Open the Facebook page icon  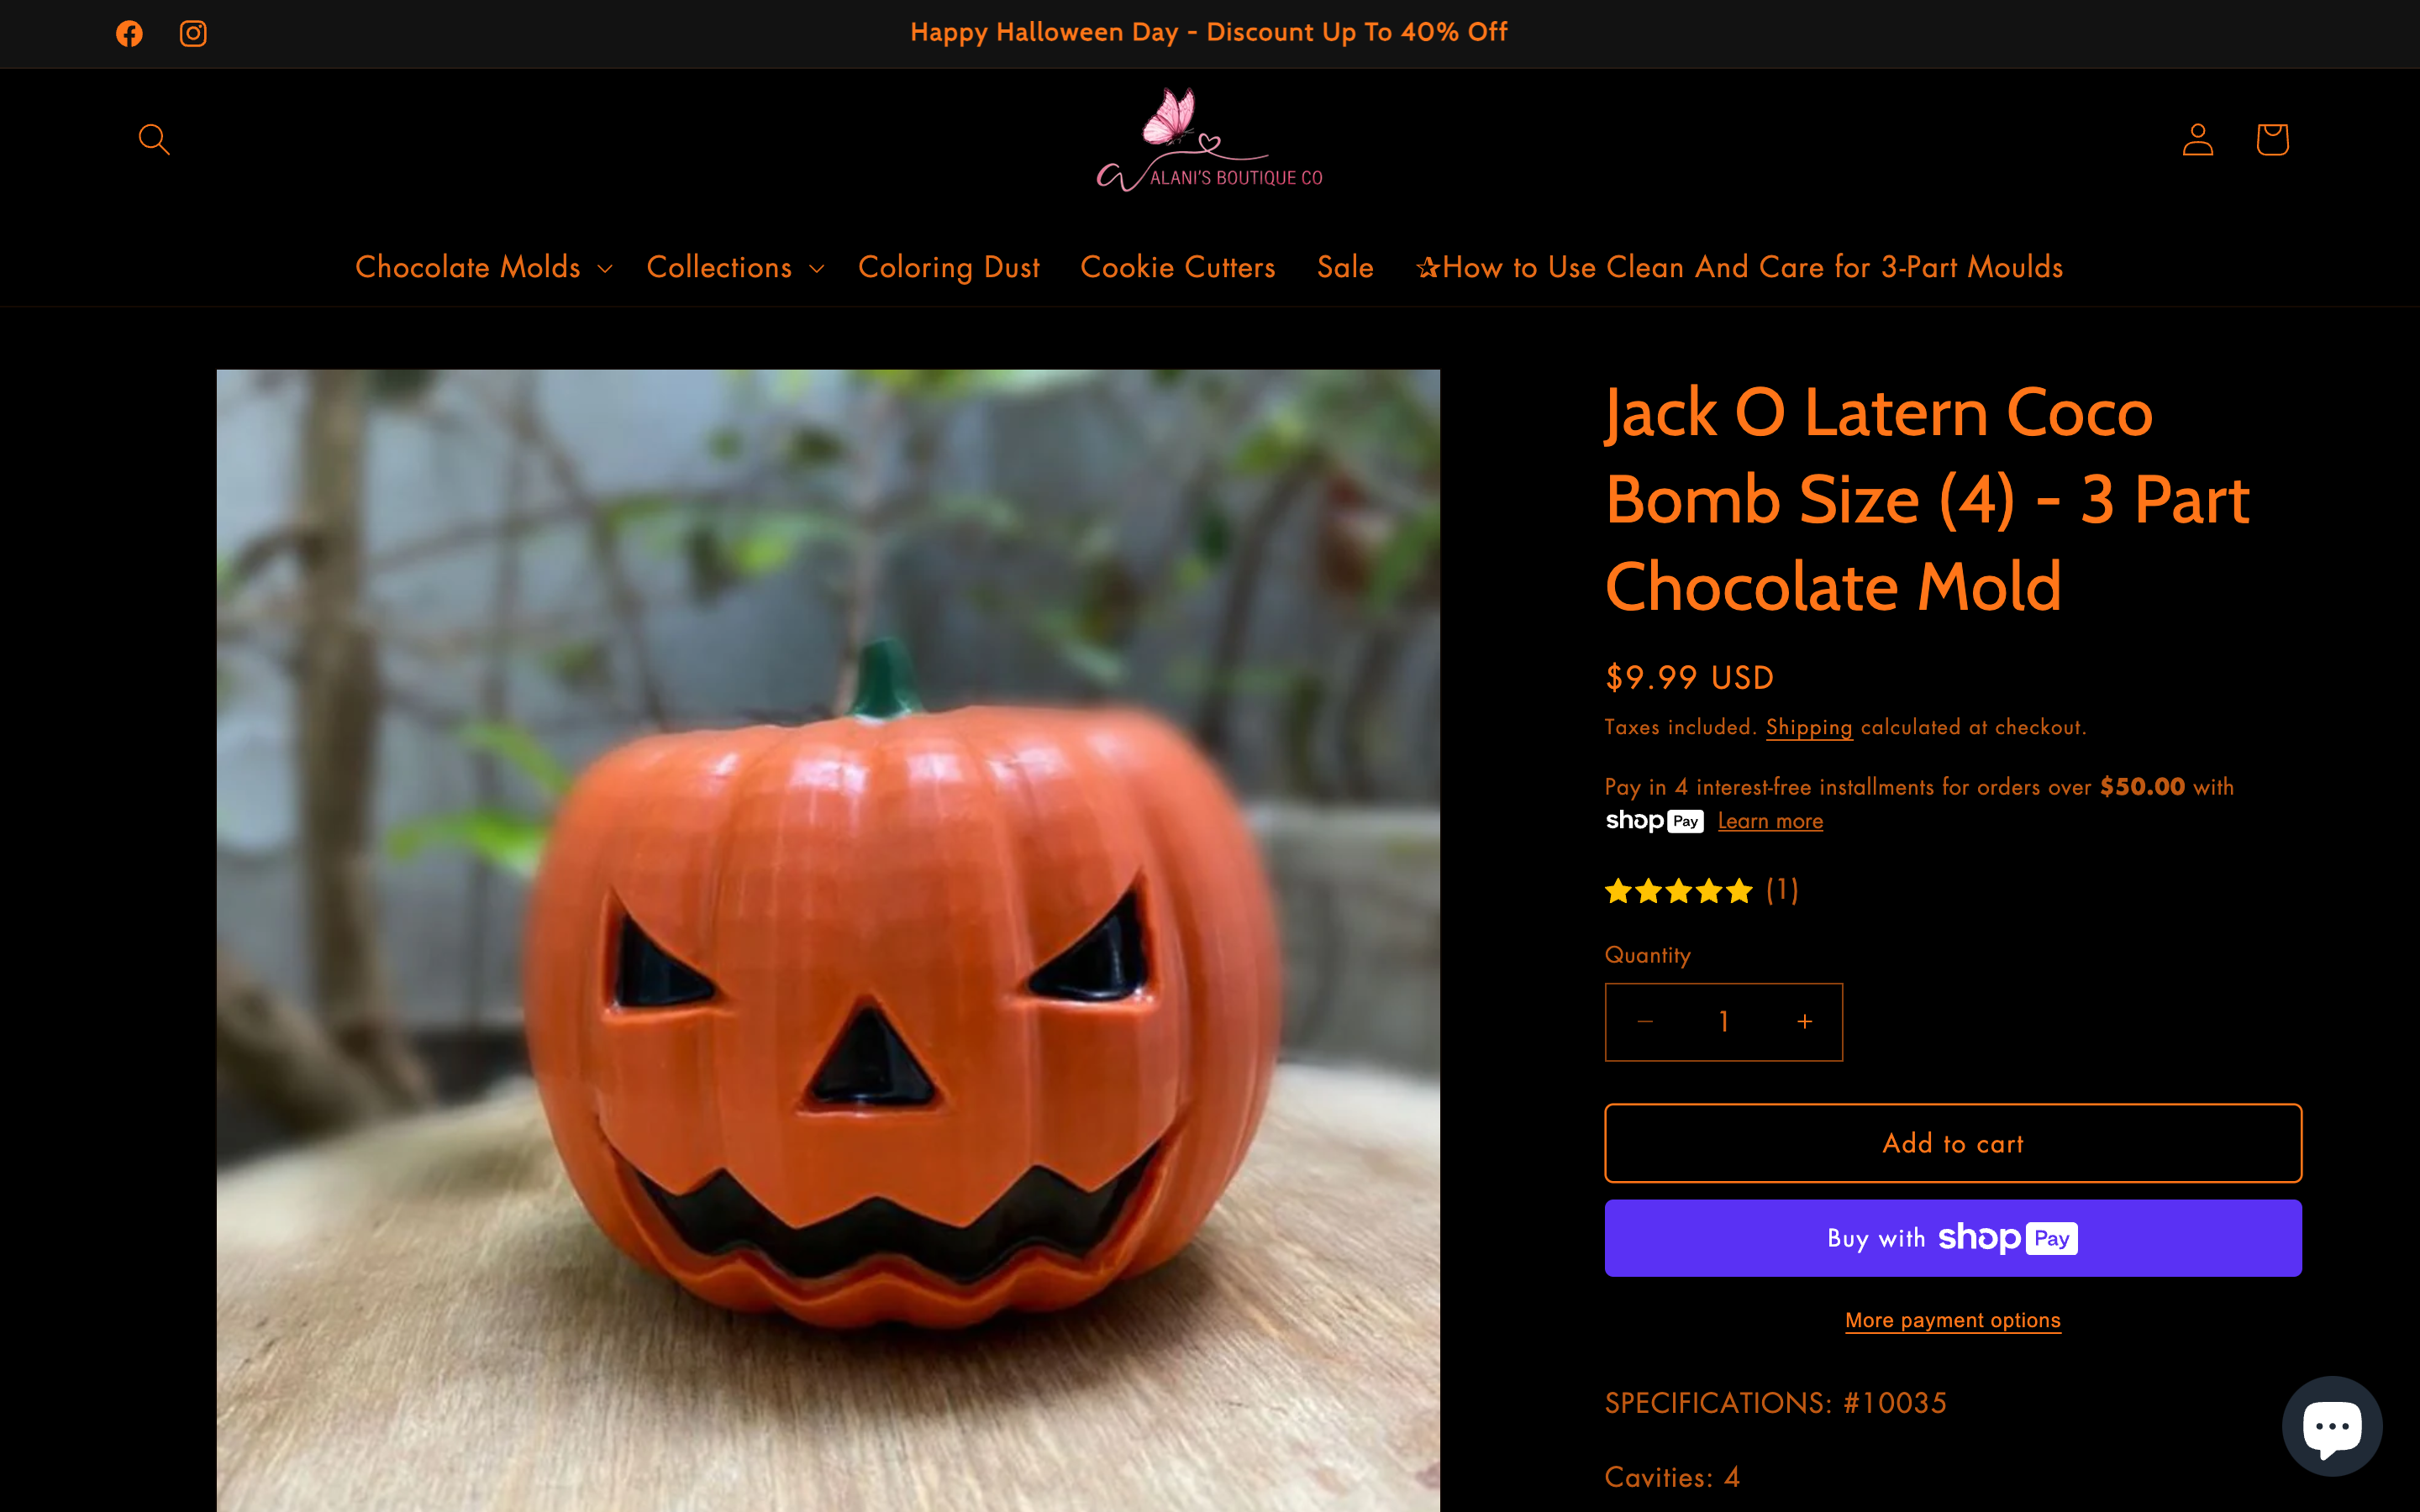point(129,33)
